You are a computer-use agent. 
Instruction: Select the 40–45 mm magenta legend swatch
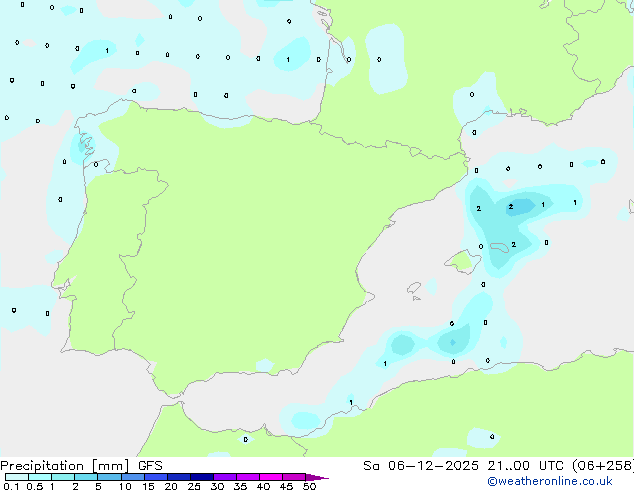(x=271, y=477)
